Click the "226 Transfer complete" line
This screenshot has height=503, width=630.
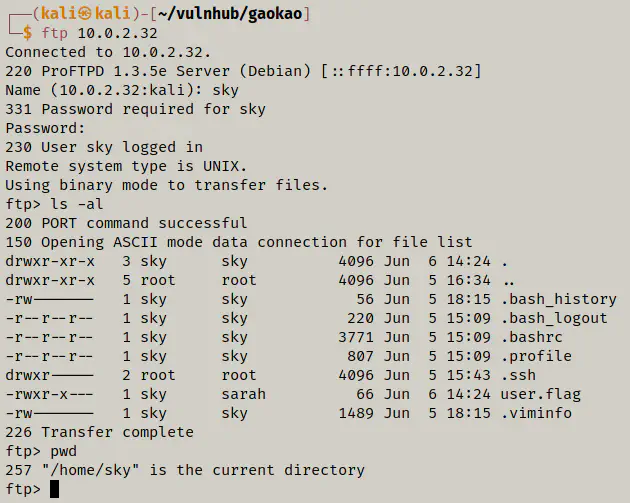(x=100, y=432)
